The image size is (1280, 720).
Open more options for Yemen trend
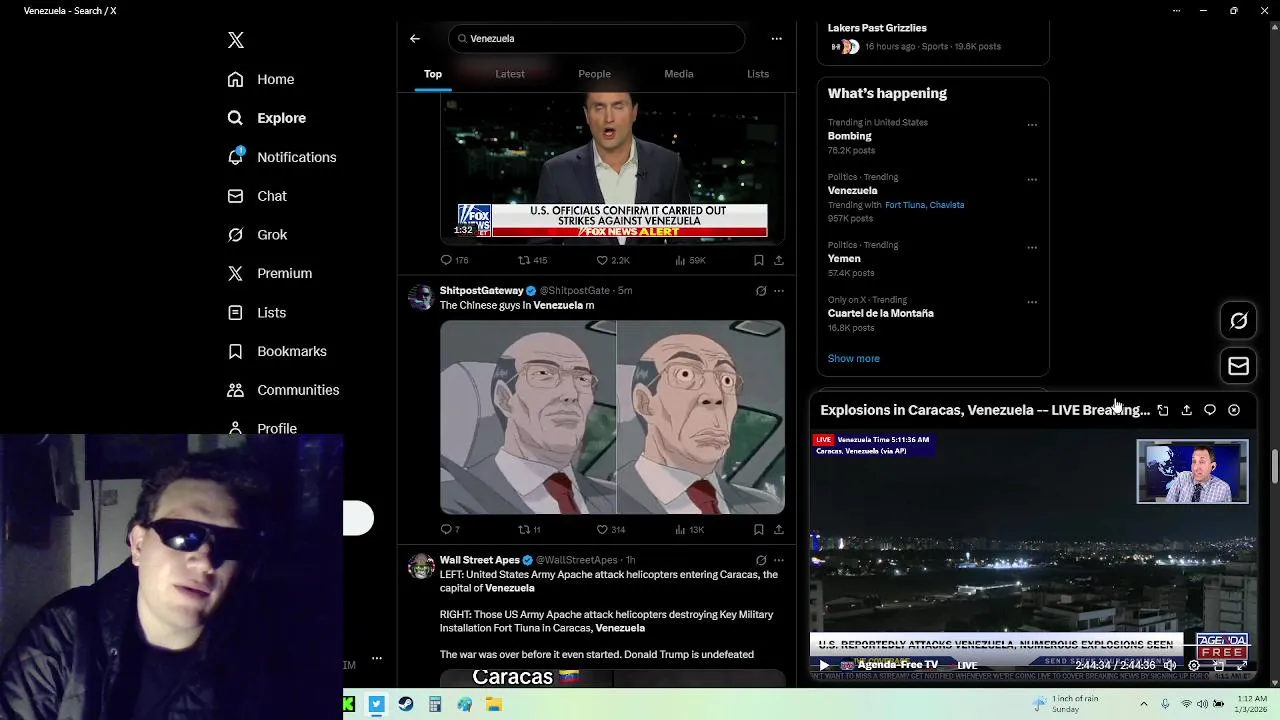1032,248
